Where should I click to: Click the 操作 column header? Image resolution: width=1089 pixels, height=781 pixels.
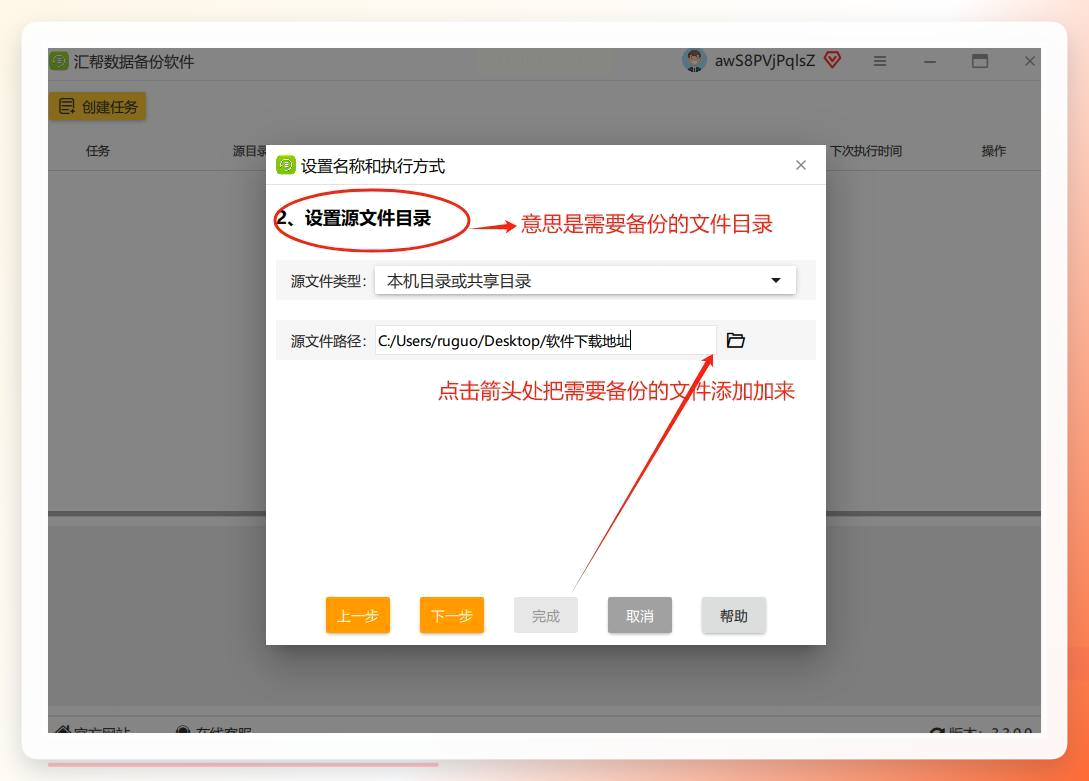[993, 151]
